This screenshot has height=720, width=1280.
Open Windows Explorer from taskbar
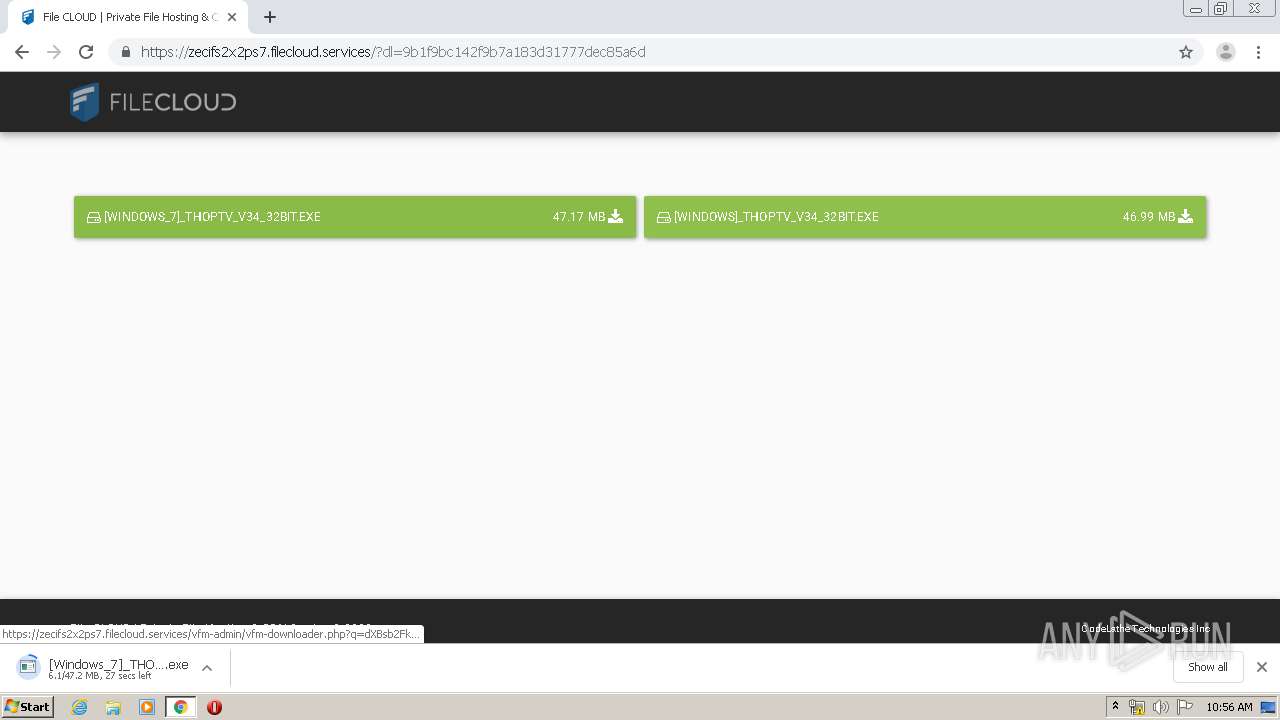click(113, 707)
